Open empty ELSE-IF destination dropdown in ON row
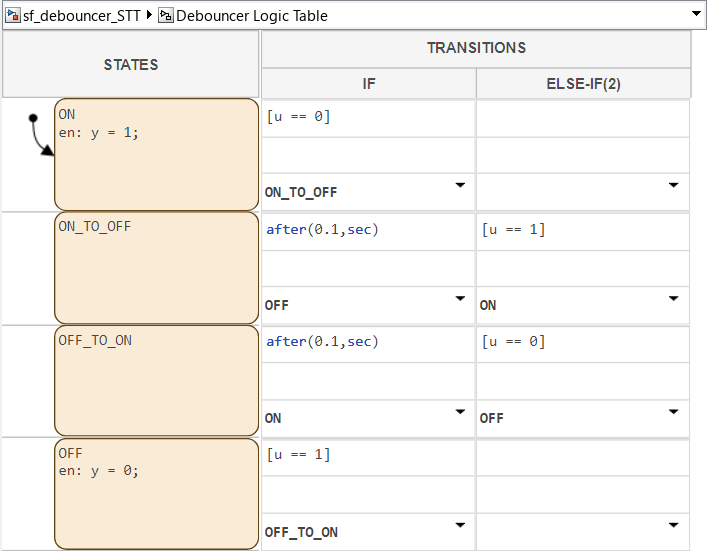The width and height of the screenshot is (707, 551). coord(674,186)
